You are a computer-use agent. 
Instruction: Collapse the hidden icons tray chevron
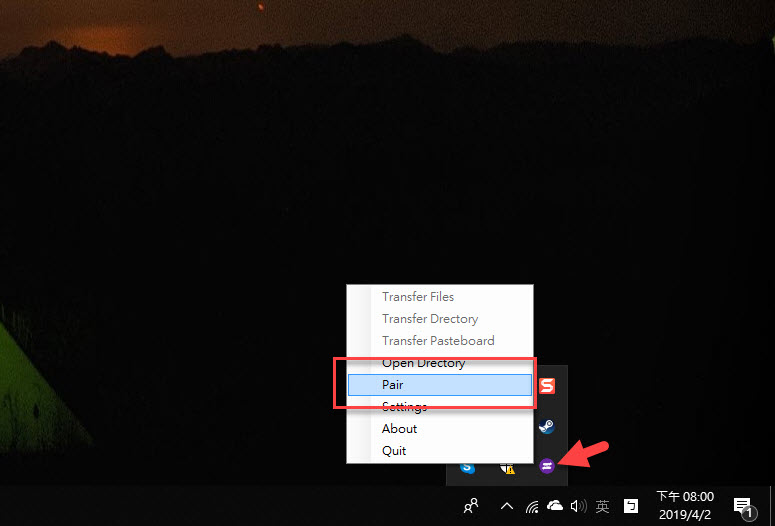[507, 506]
